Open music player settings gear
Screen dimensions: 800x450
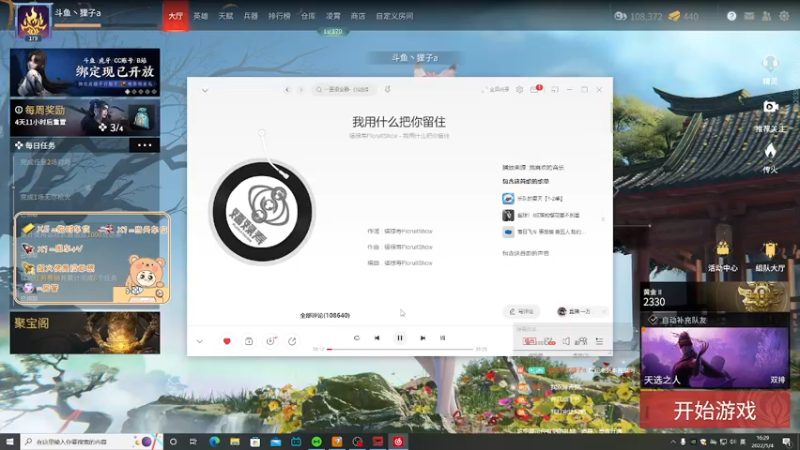(x=519, y=89)
